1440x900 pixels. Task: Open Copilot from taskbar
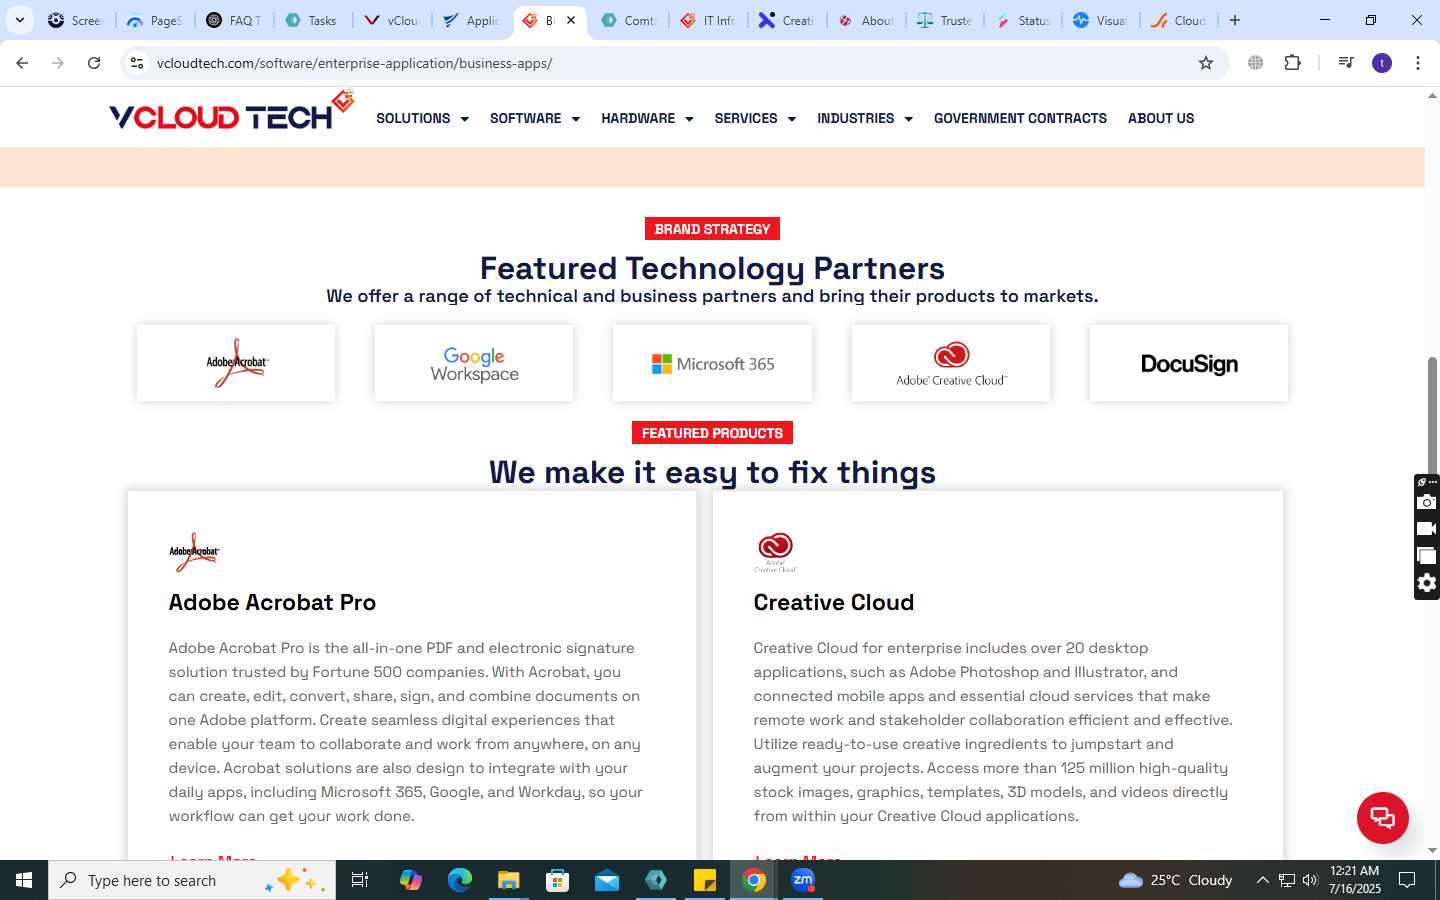(x=410, y=880)
